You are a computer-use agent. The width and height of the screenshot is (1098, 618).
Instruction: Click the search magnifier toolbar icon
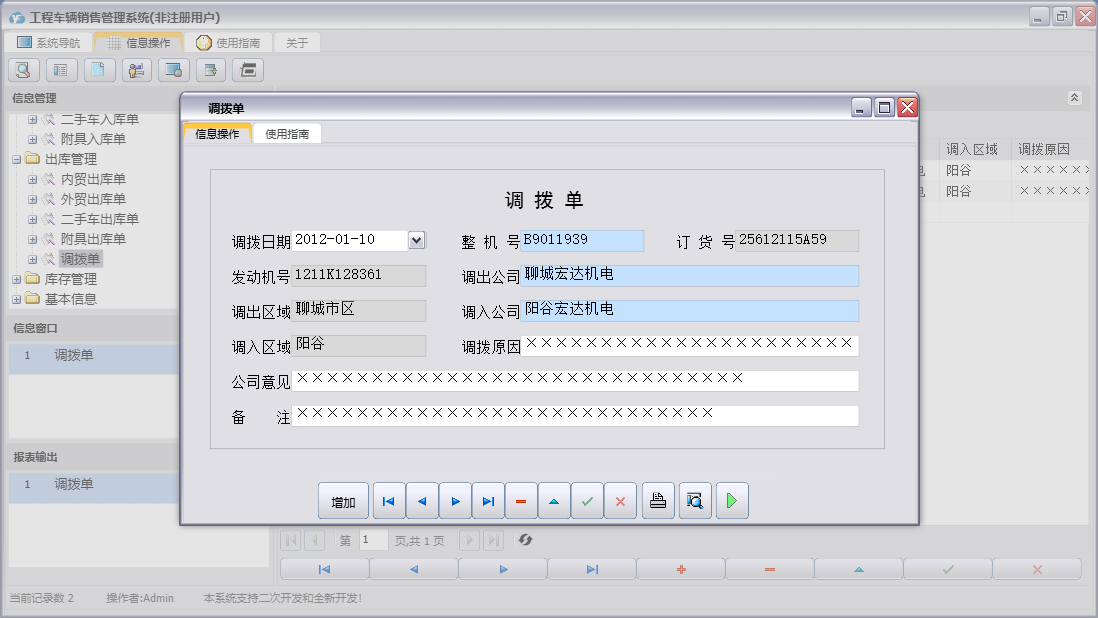pyautogui.click(x=24, y=70)
